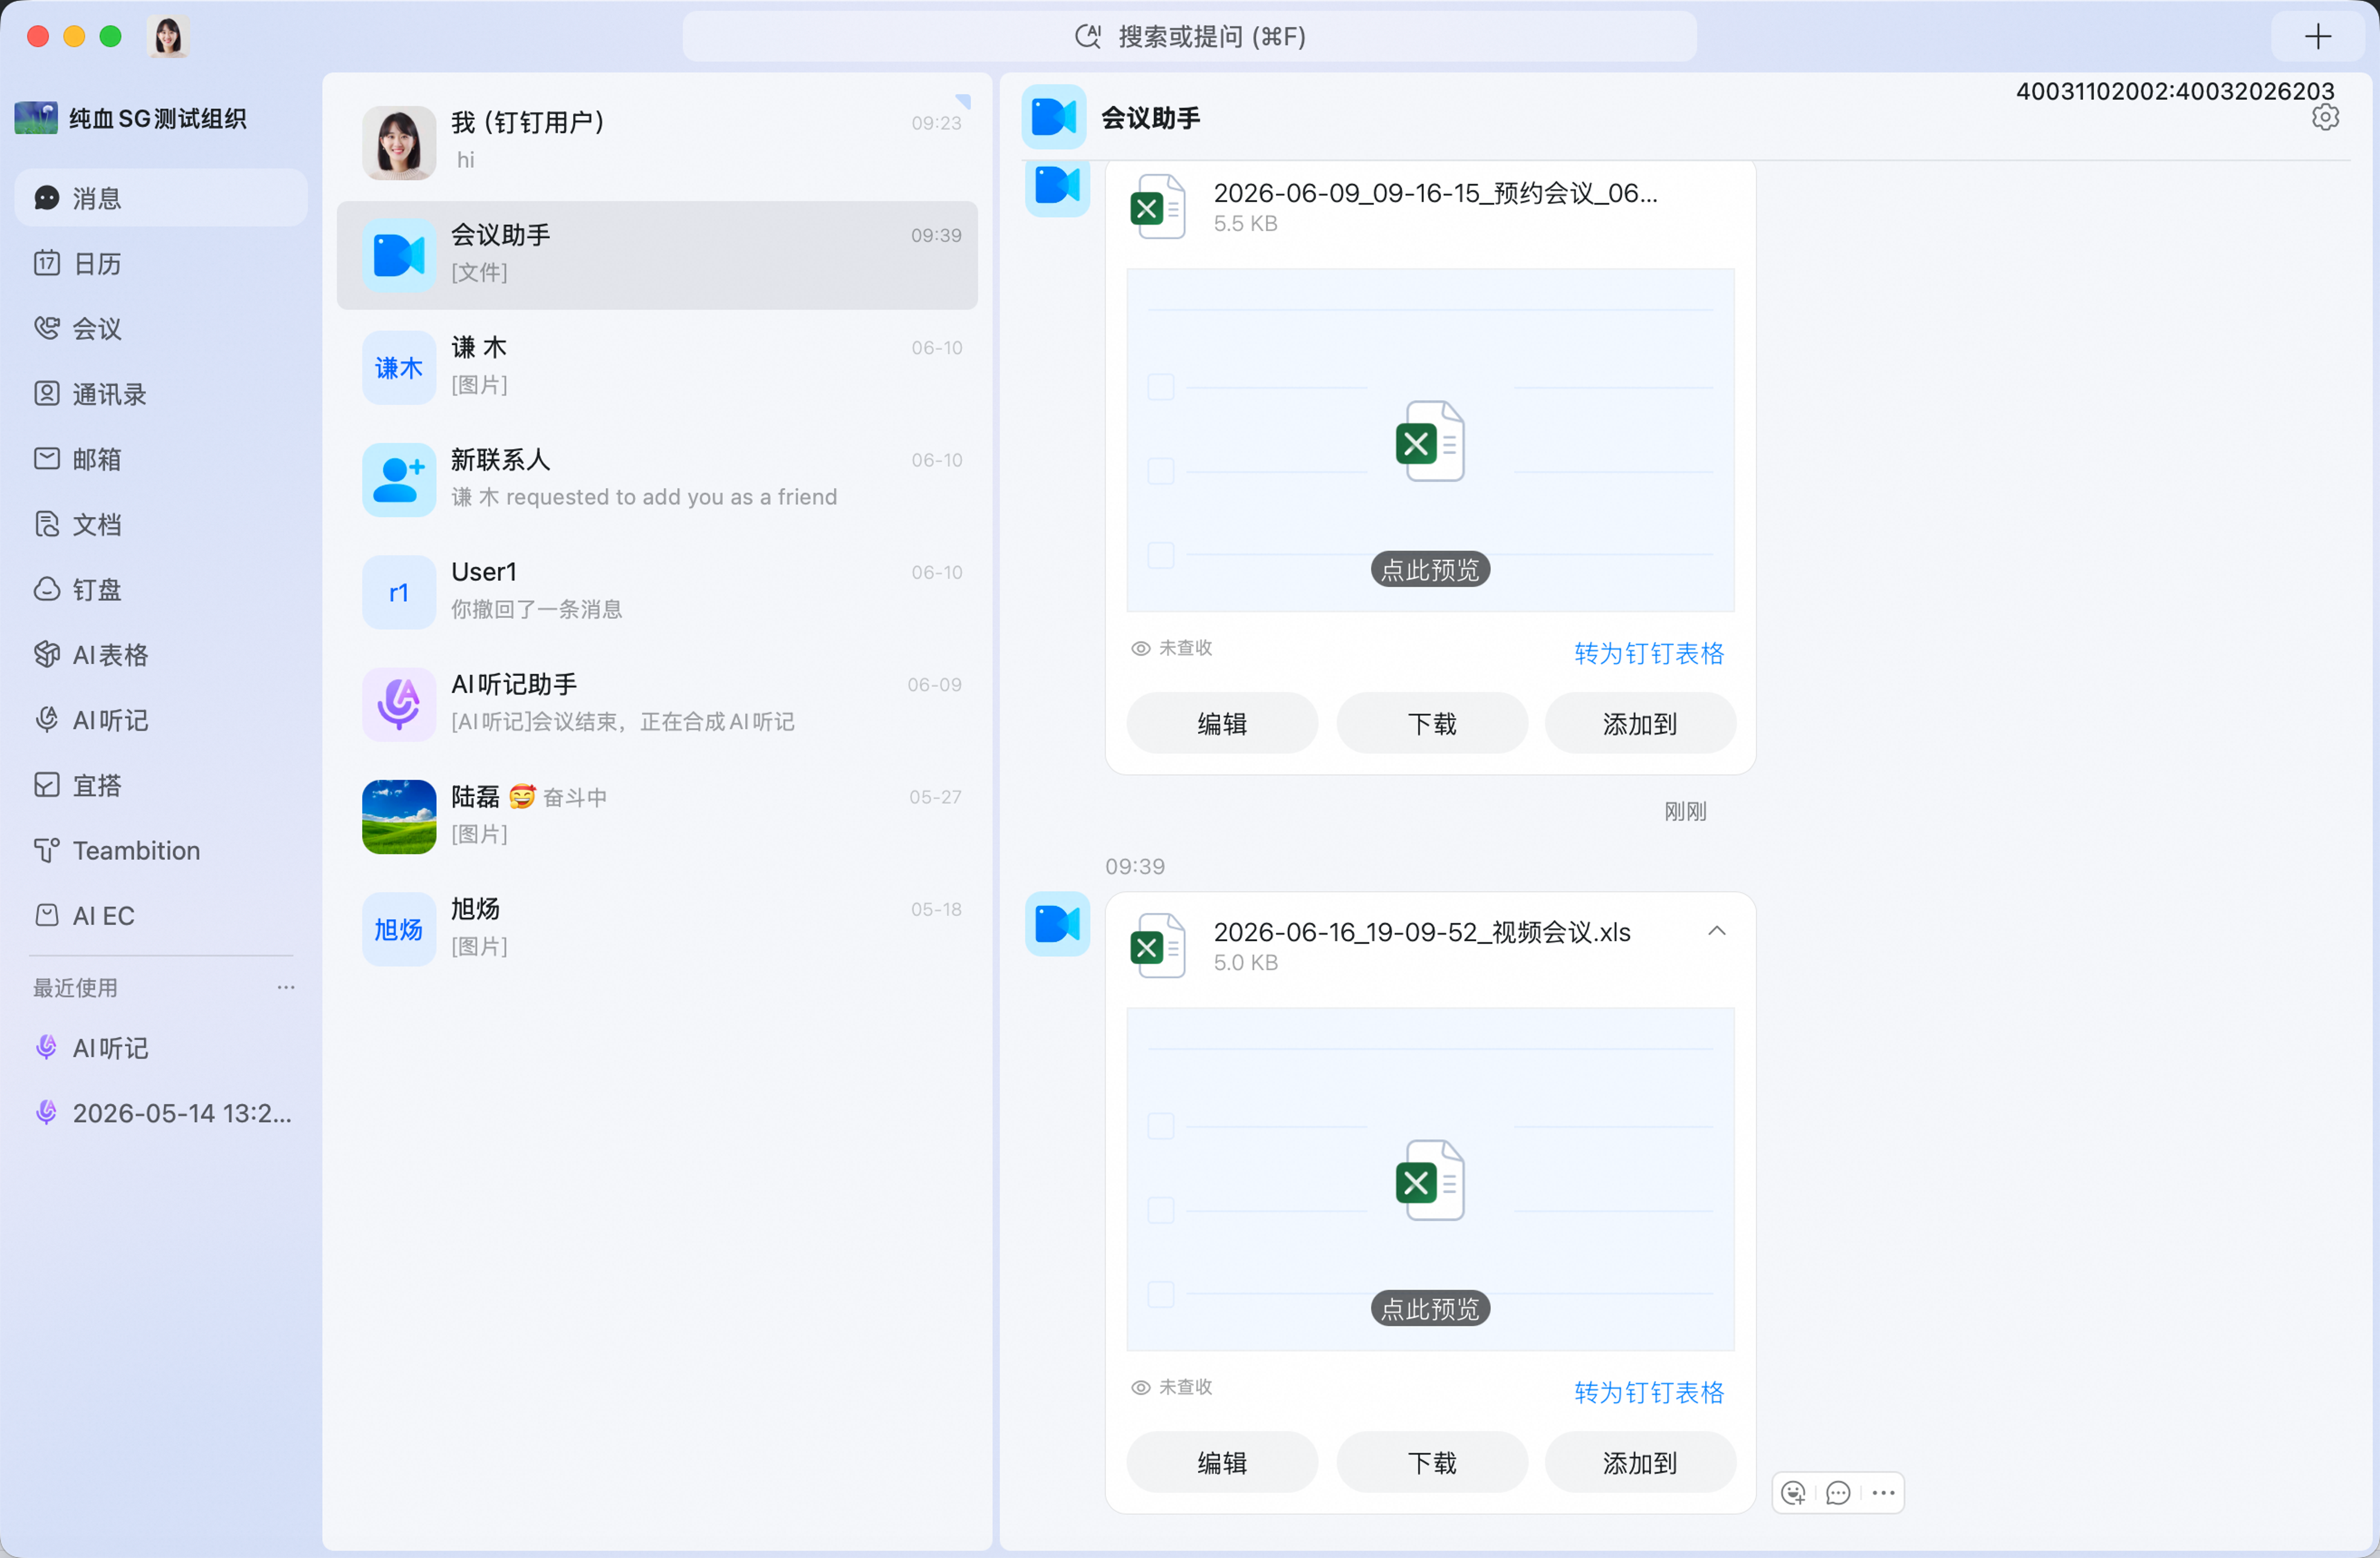Open the 旭炀 conversation
The height and width of the screenshot is (1558, 2380).
click(657, 929)
